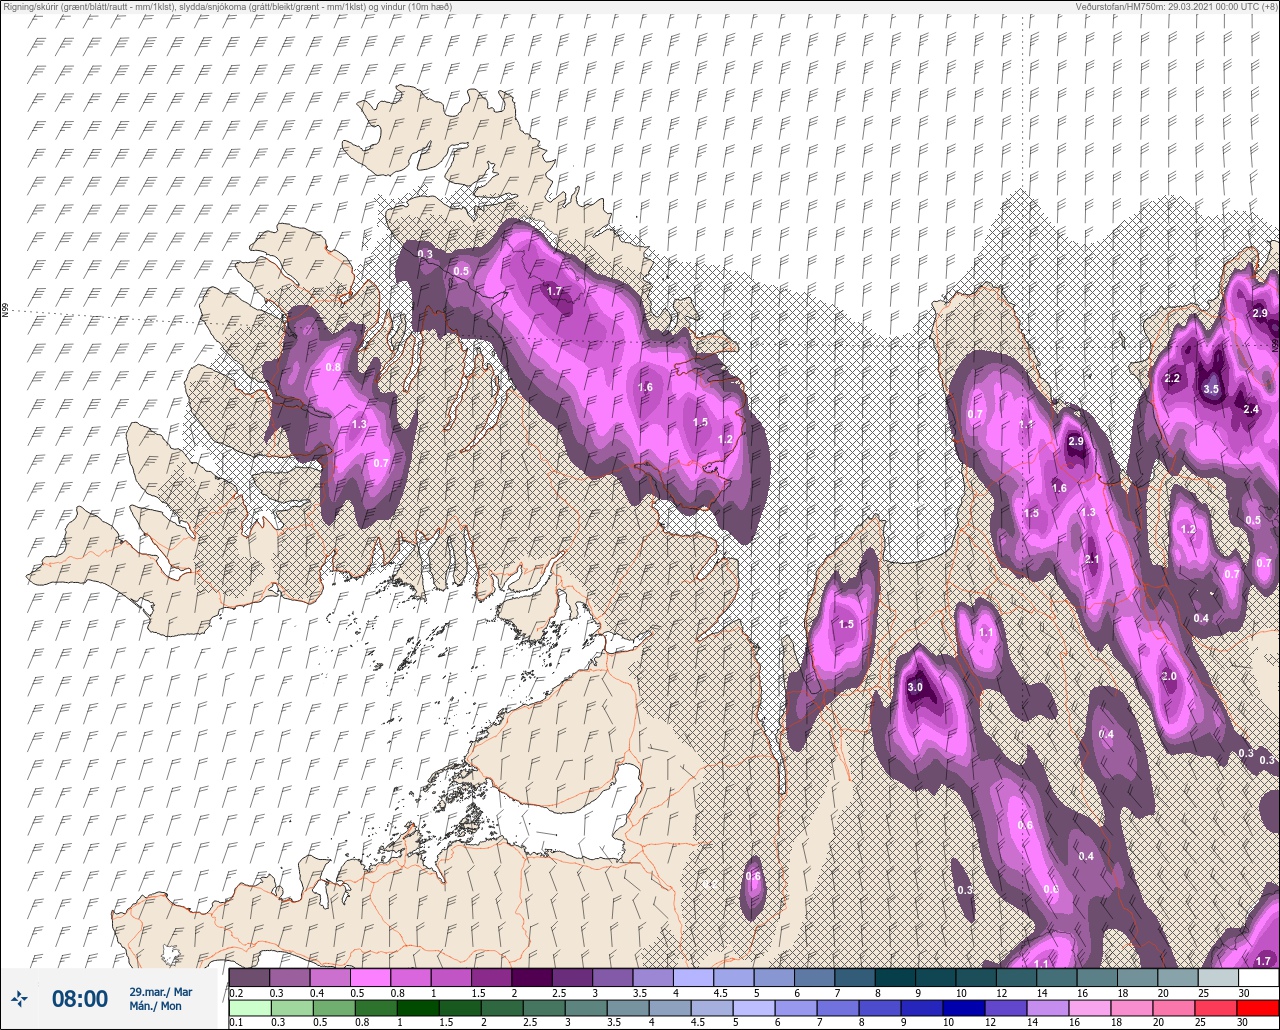Select upper legend swatch between 0.2 and 0.3
The height and width of the screenshot is (1030, 1280).
(249, 977)
